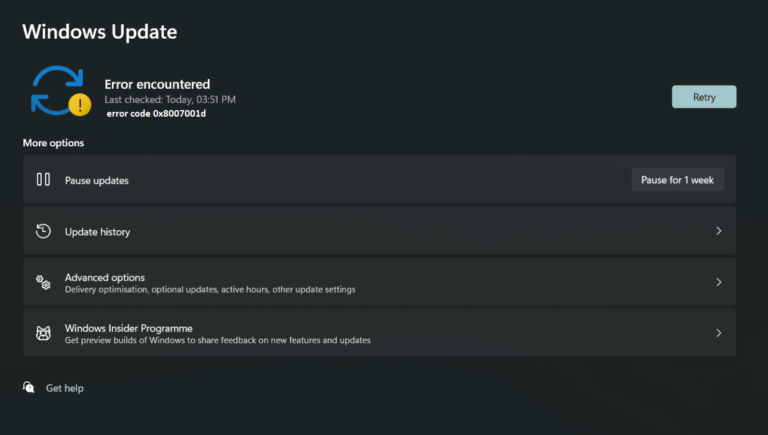This screenshot has height=435, width=768.
Task: Expand Update history with its chevron
Action: pos(719,231)
